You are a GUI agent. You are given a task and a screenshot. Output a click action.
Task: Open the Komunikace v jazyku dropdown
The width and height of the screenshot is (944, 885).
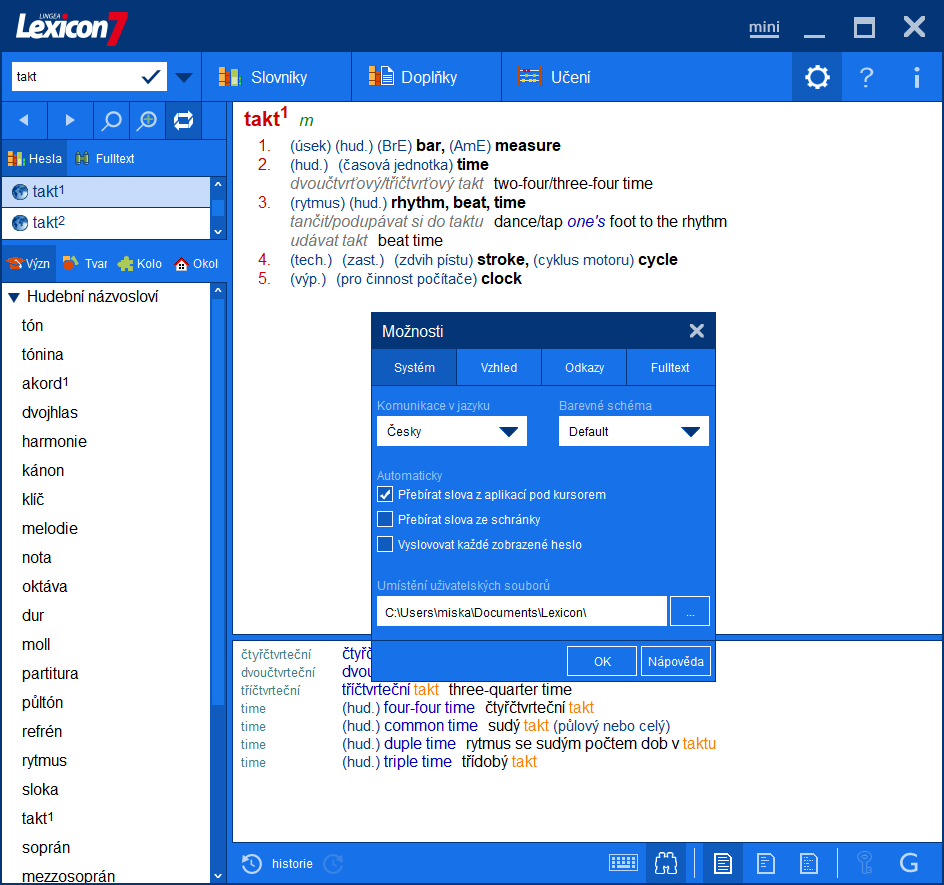(x=452, y=431)
